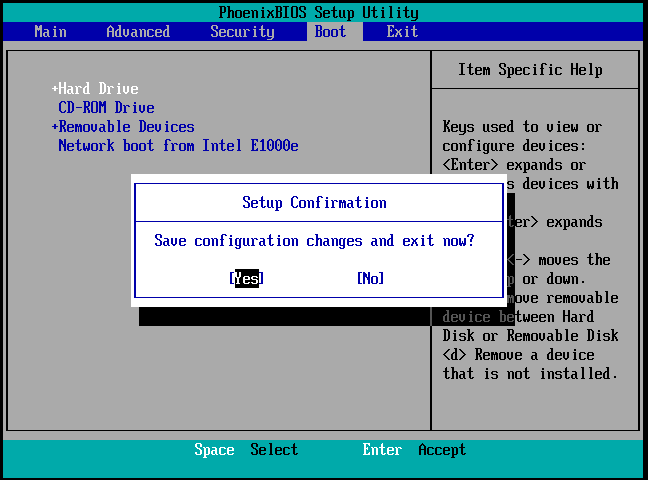Select the Boot tab
Screen dimensions: 648x480
click(x=330, y=32)
